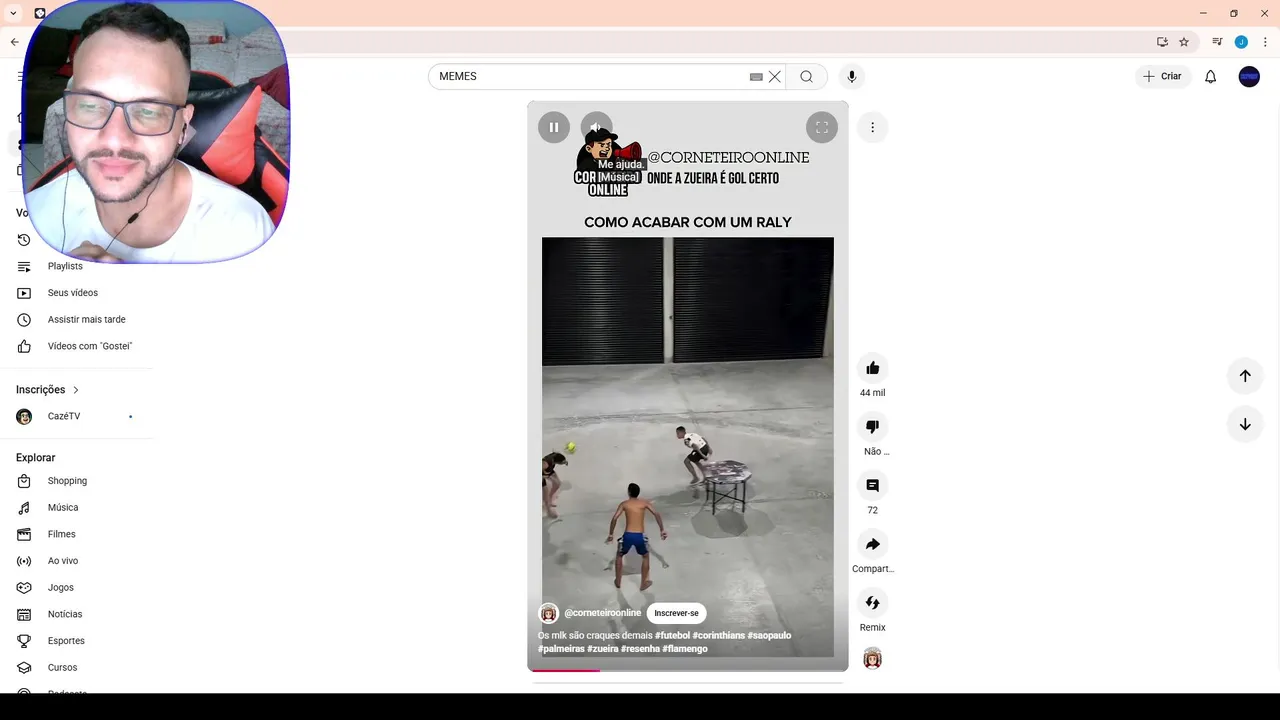Go to the previous Short arrow
This screenshot has height=720, width=1280.
(x=1245, y=376)
